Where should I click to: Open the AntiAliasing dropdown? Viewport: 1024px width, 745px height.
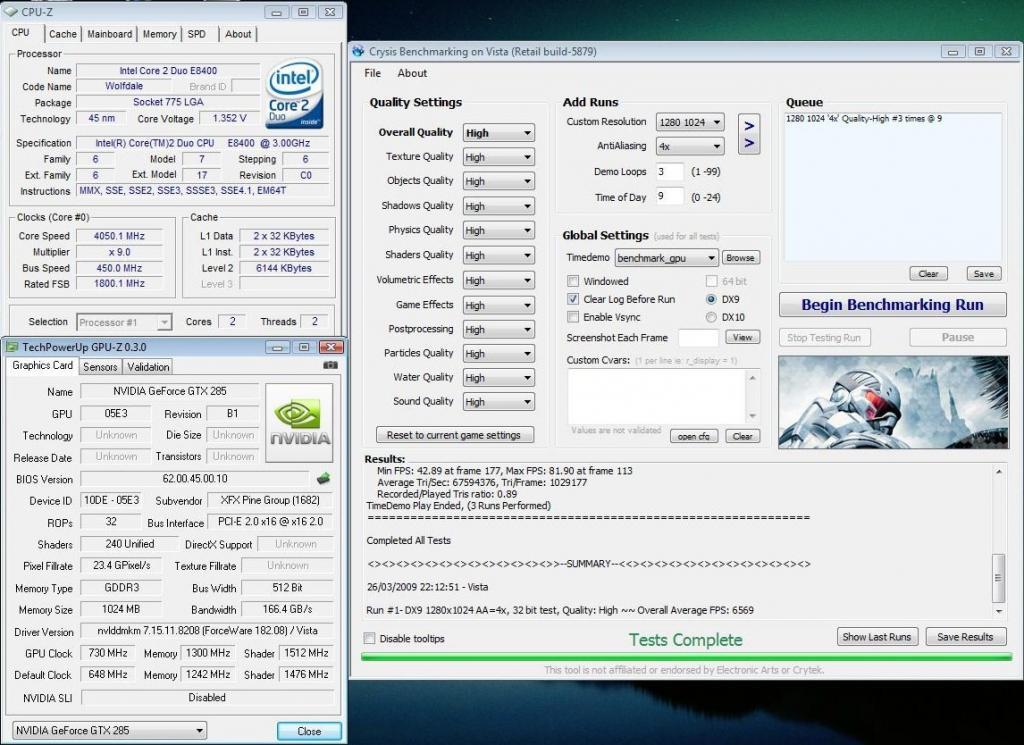click(690, 146)
